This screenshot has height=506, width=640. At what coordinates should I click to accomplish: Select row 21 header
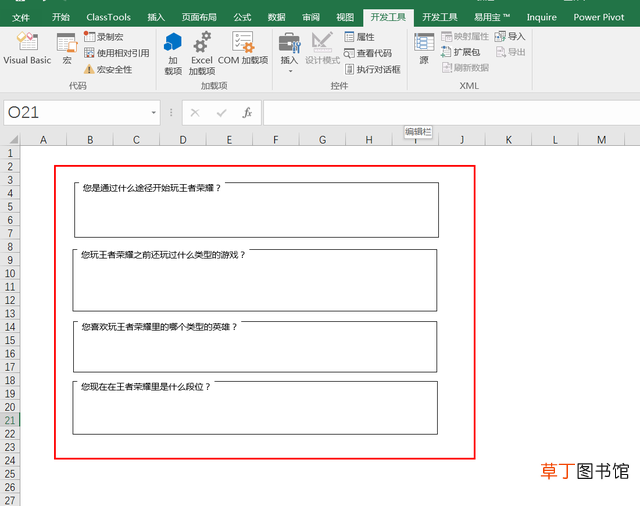tap(10, 420)
